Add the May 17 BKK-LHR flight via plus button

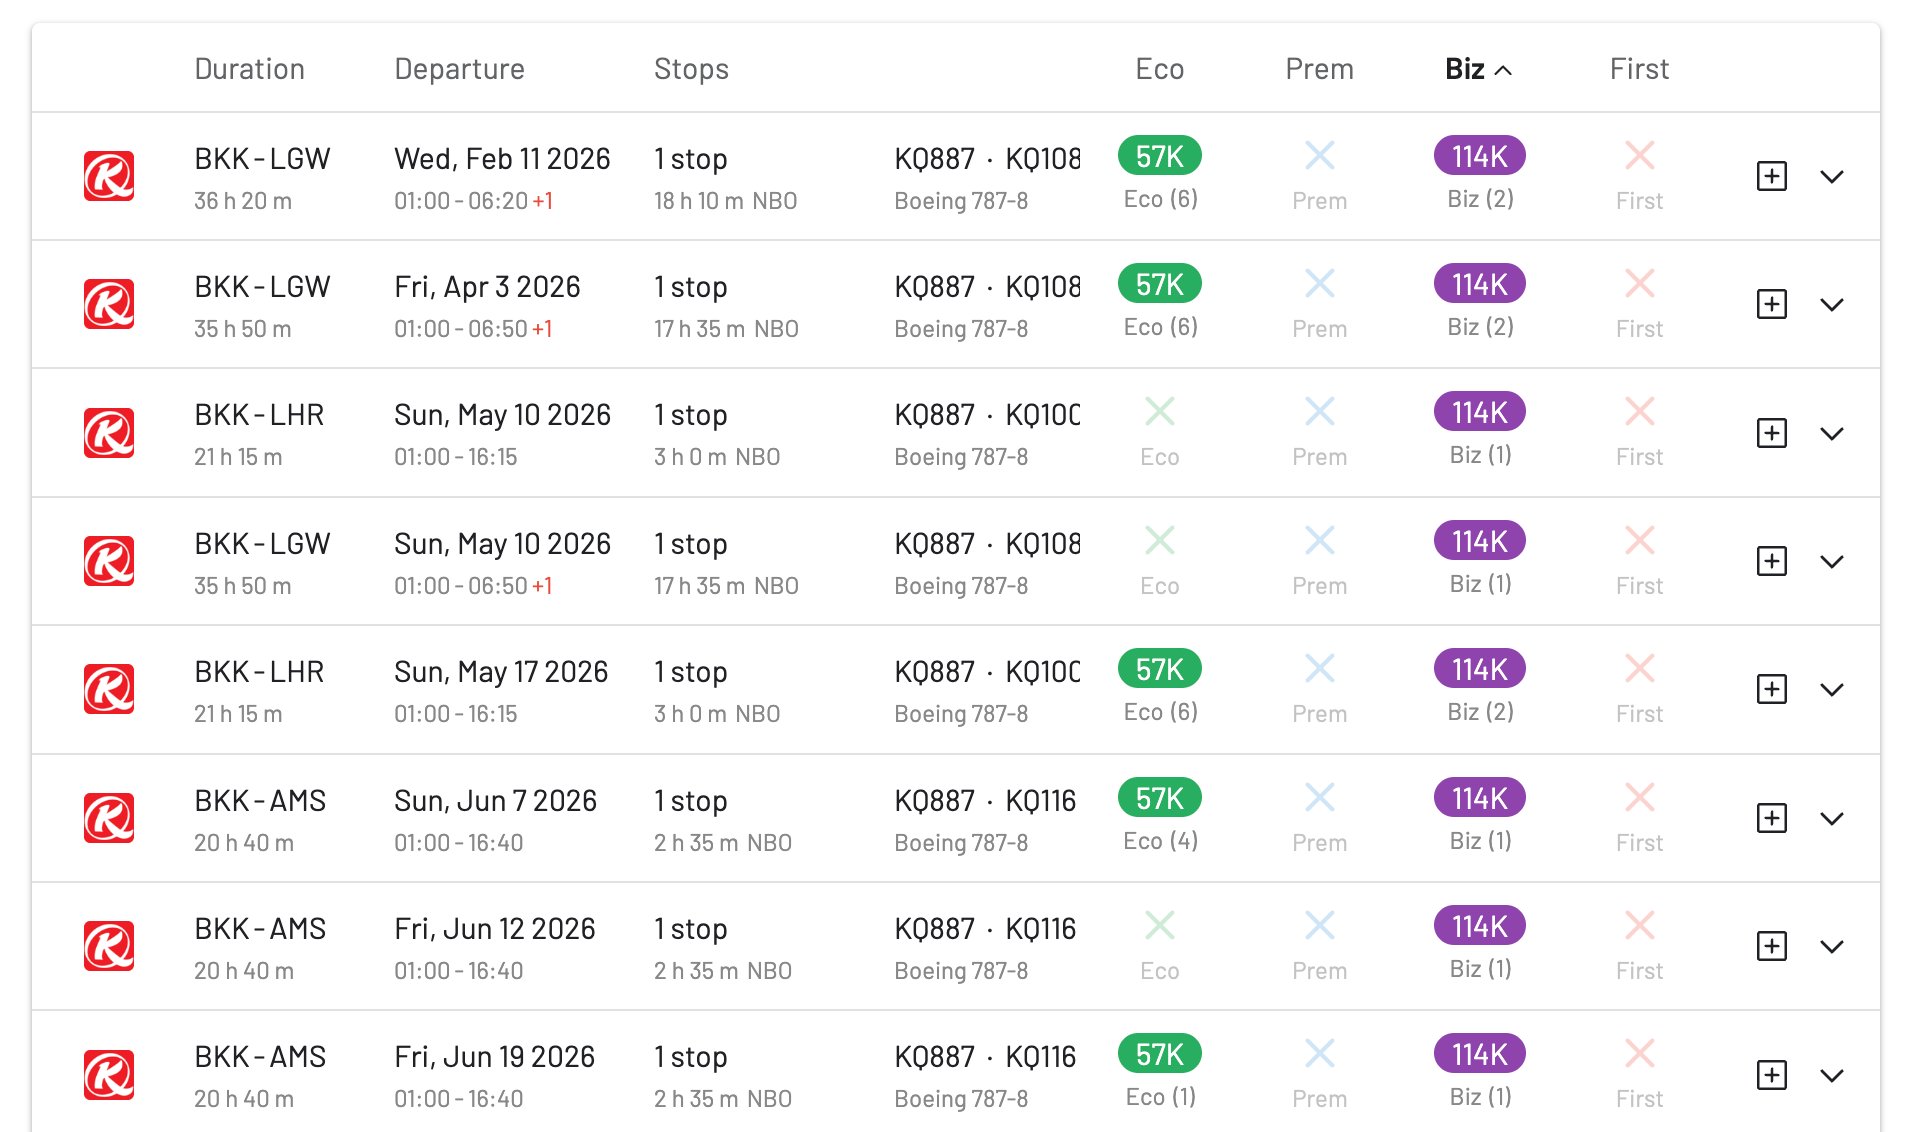(1772, 689)
